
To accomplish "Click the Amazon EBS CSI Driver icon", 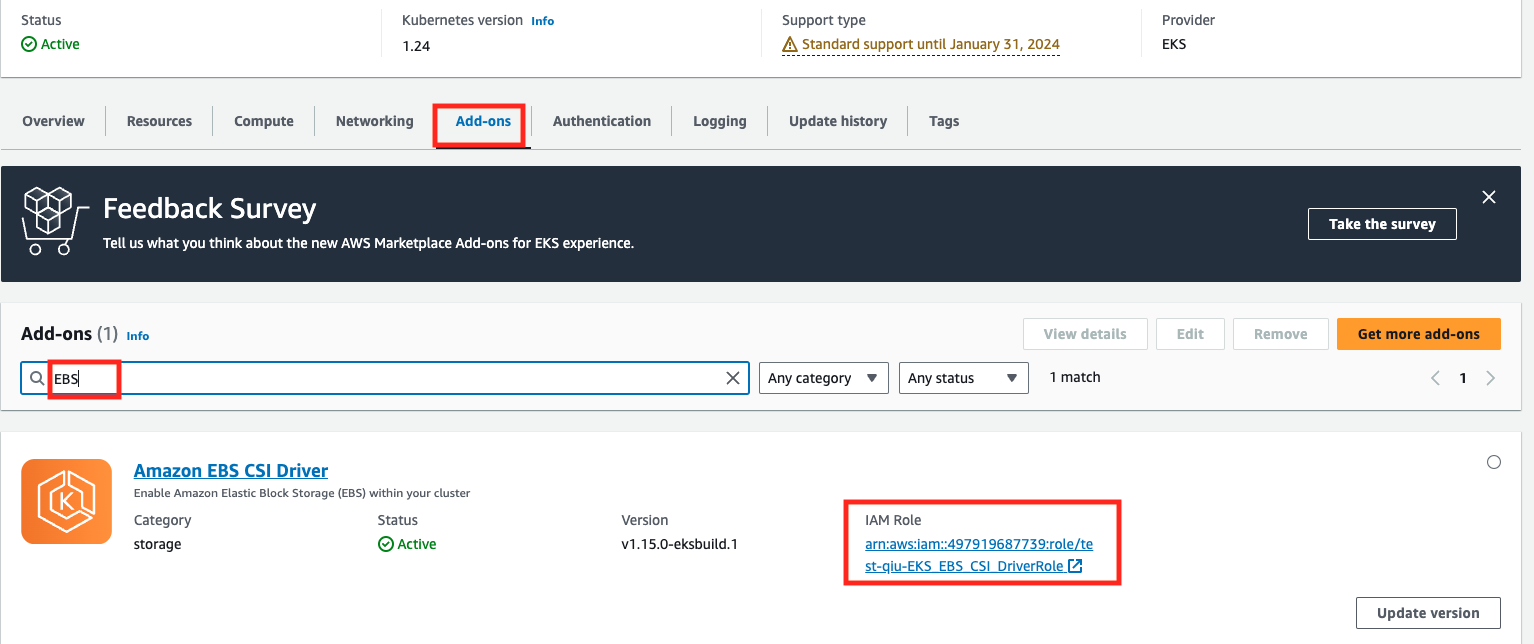I will [66, 502].
